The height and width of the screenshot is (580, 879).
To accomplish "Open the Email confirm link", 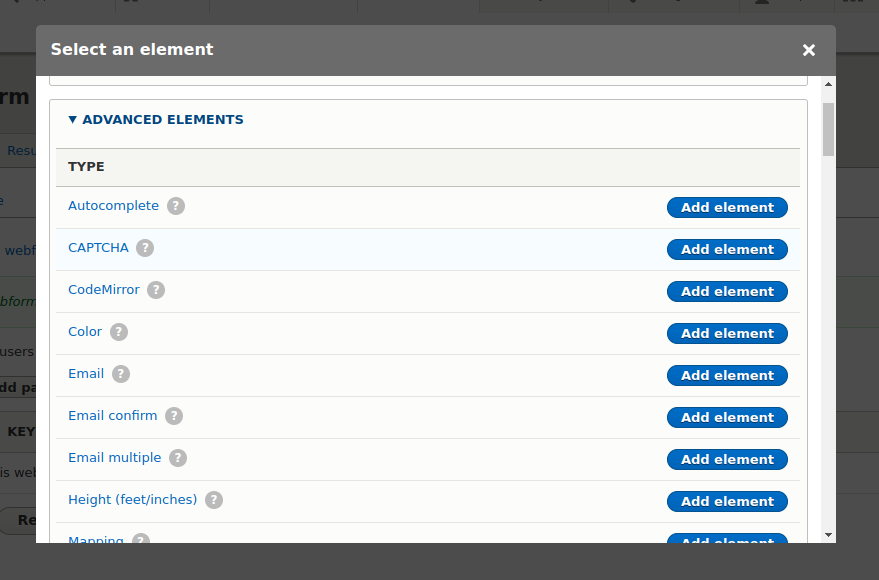I will (x=113, y=416).
